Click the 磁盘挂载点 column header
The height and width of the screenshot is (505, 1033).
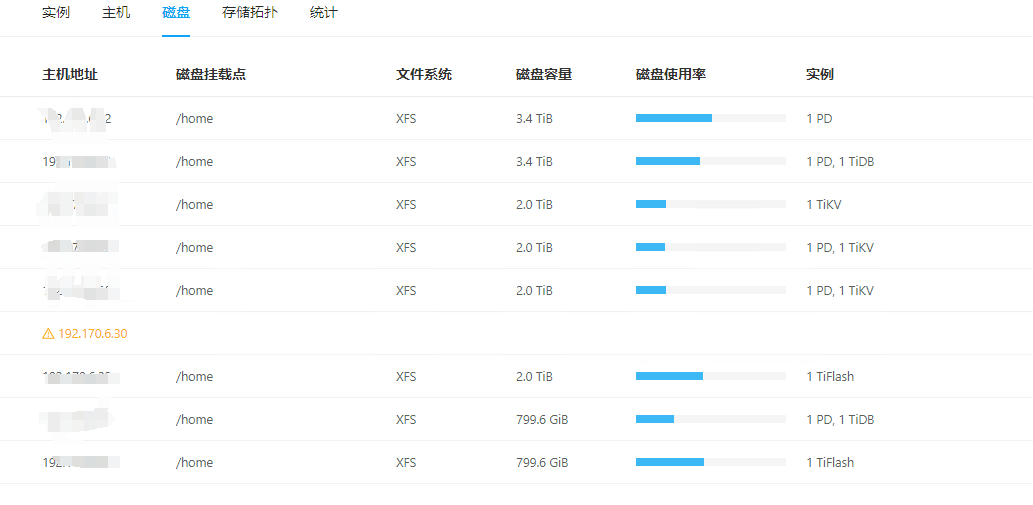click(210, 74)
